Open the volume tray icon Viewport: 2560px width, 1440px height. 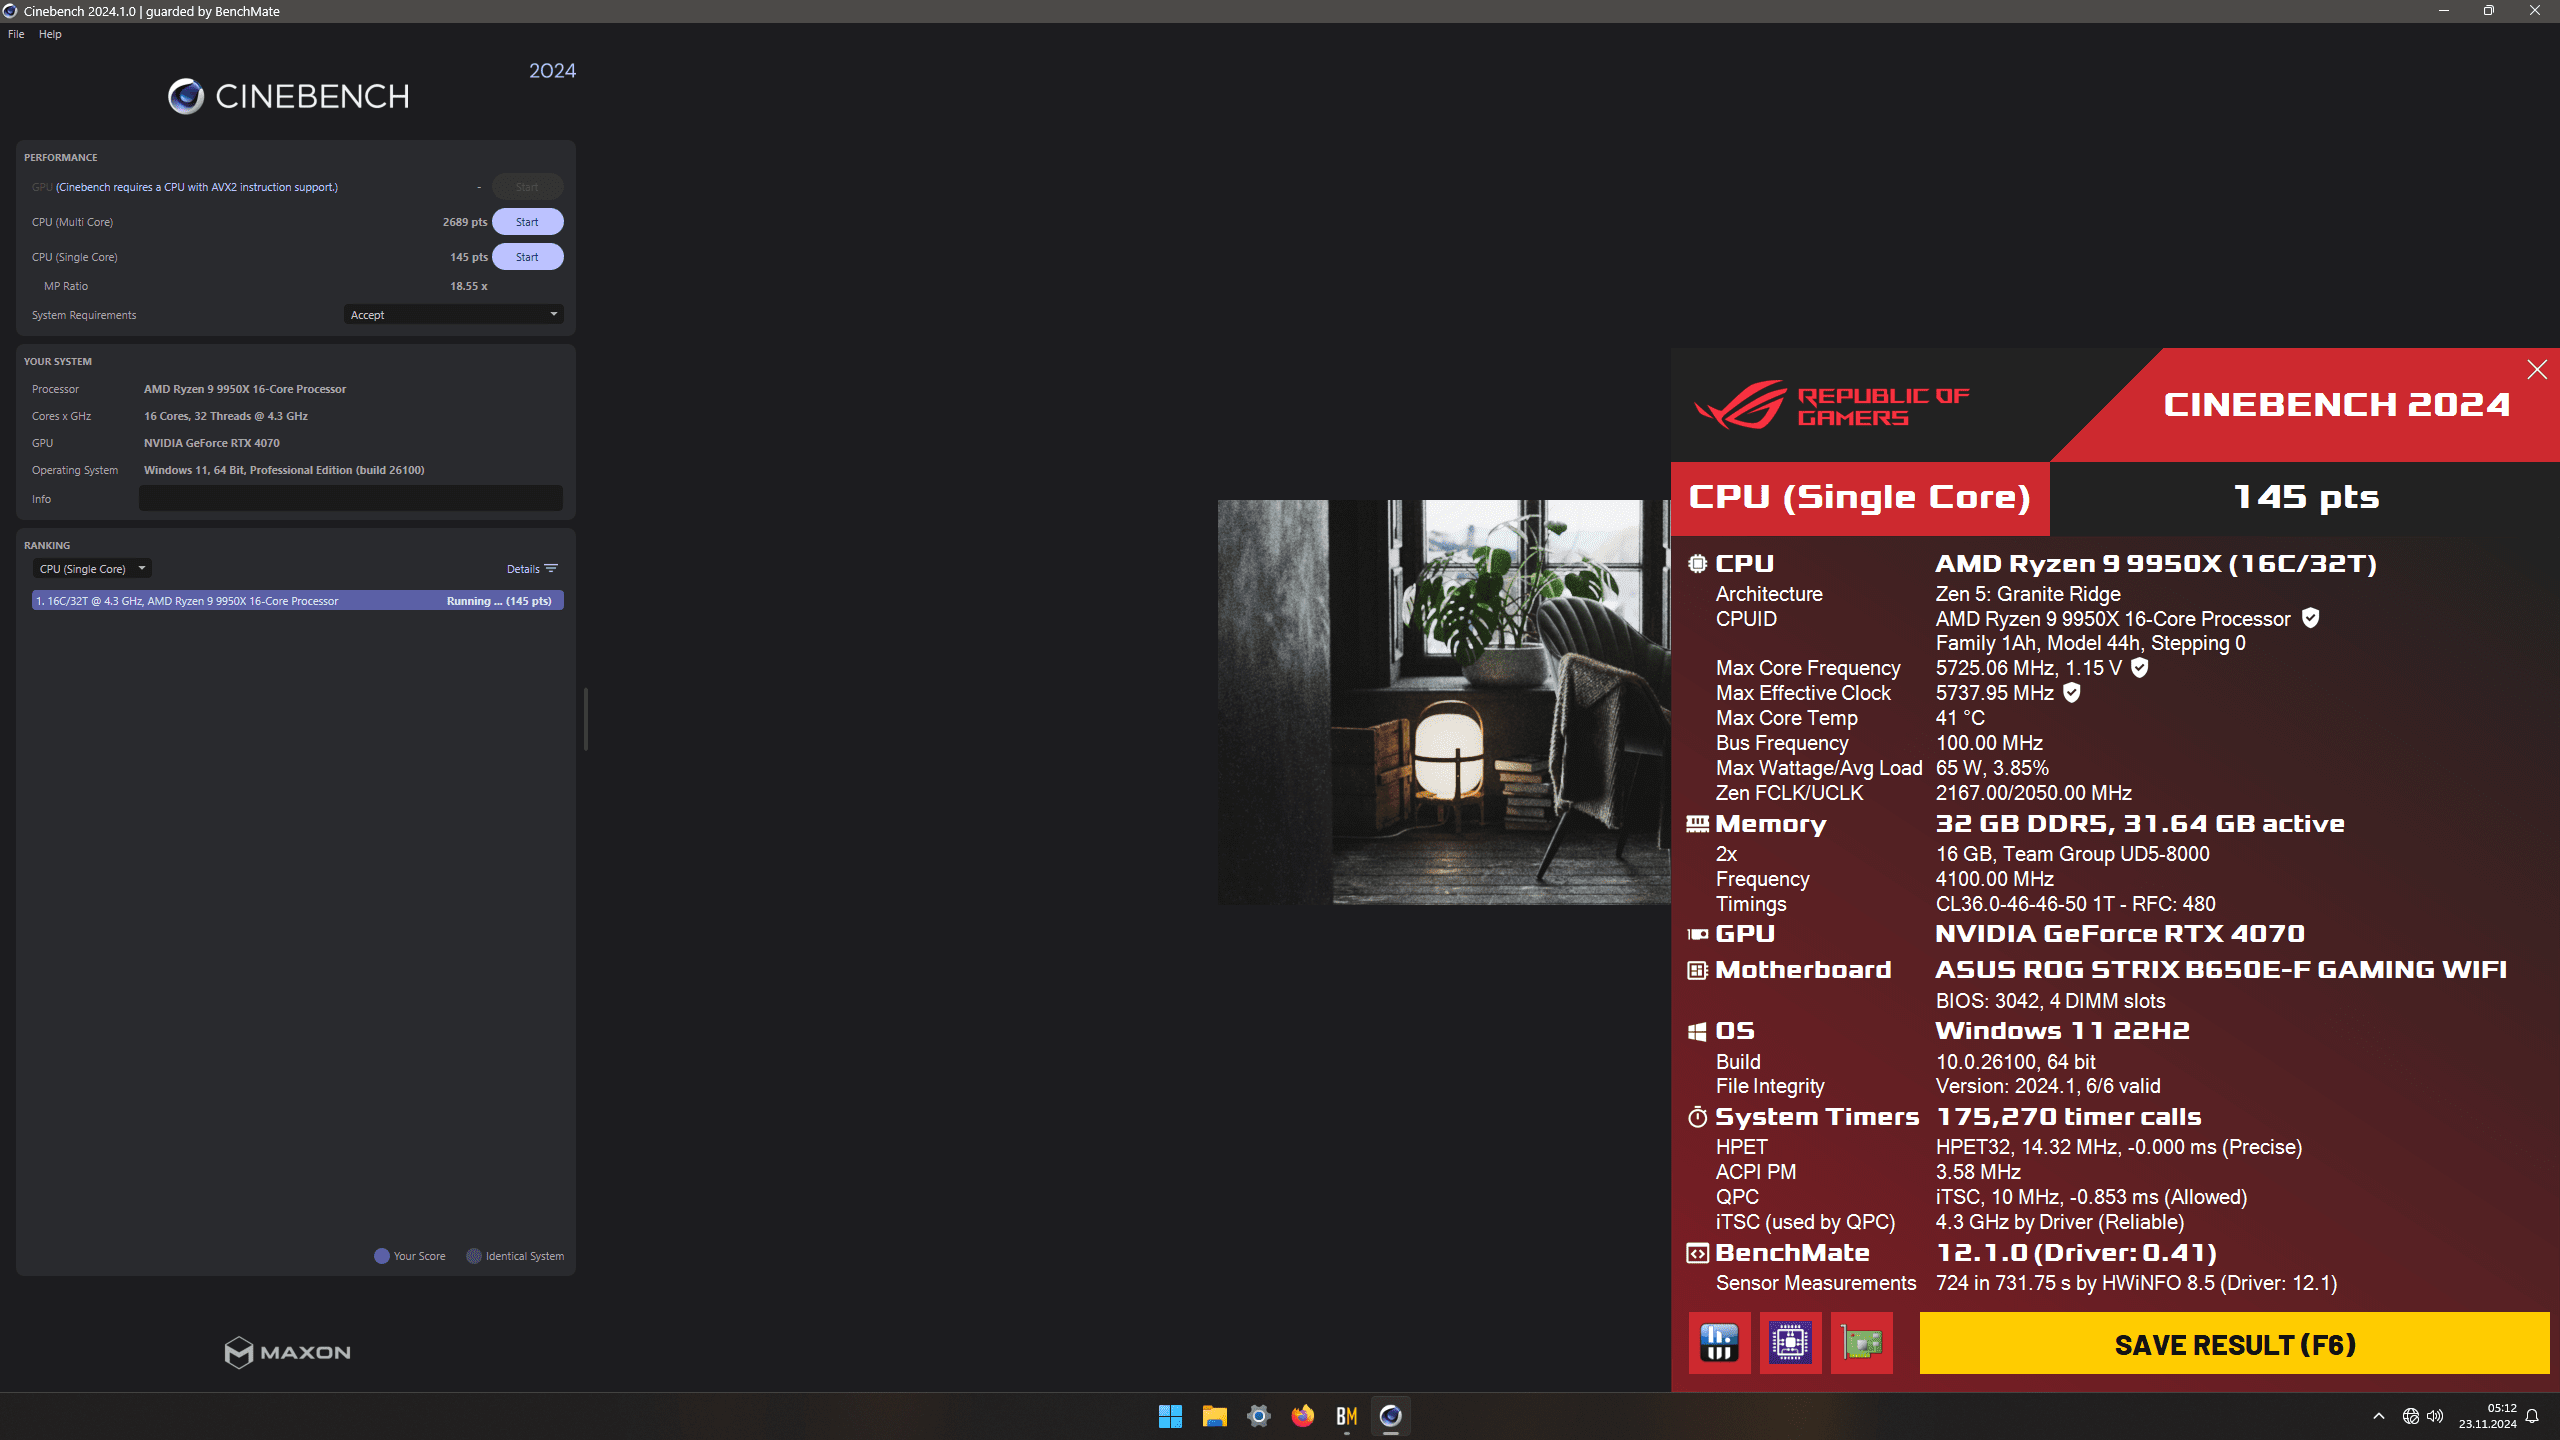coord(2435,1416)
